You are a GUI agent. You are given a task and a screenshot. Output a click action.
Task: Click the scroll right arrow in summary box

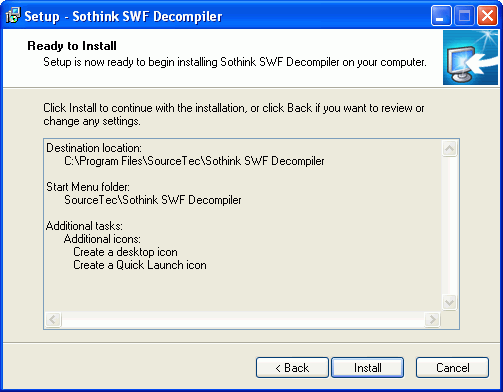click(x=432, y=320)
